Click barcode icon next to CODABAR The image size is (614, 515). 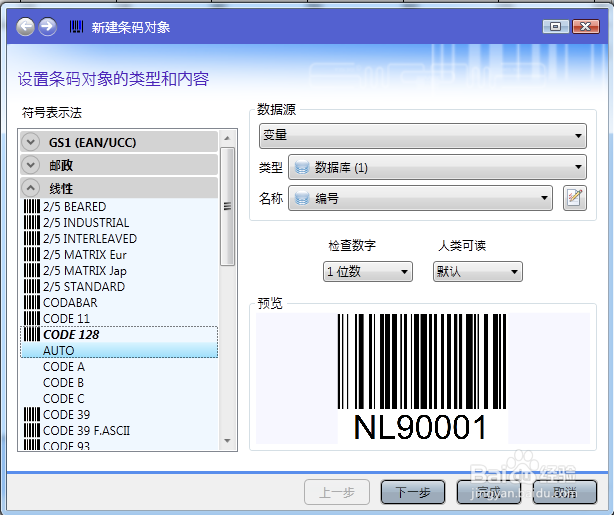pyautogui.click(x=32, y=303)
